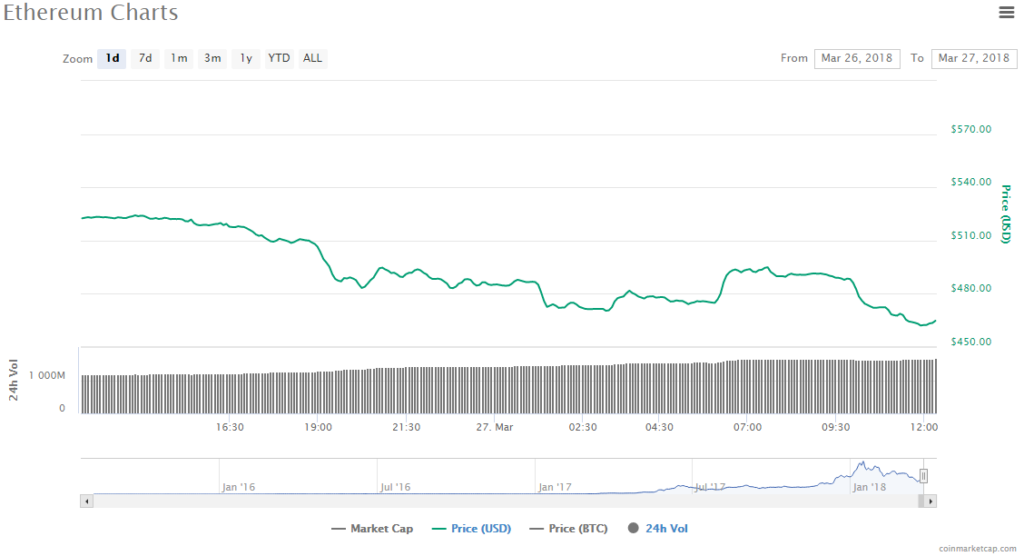Toggle the 24h Vol series in legend
The width and height of the screenshot is (1024, 556).
pyautogui.click(x=657, y=528)
